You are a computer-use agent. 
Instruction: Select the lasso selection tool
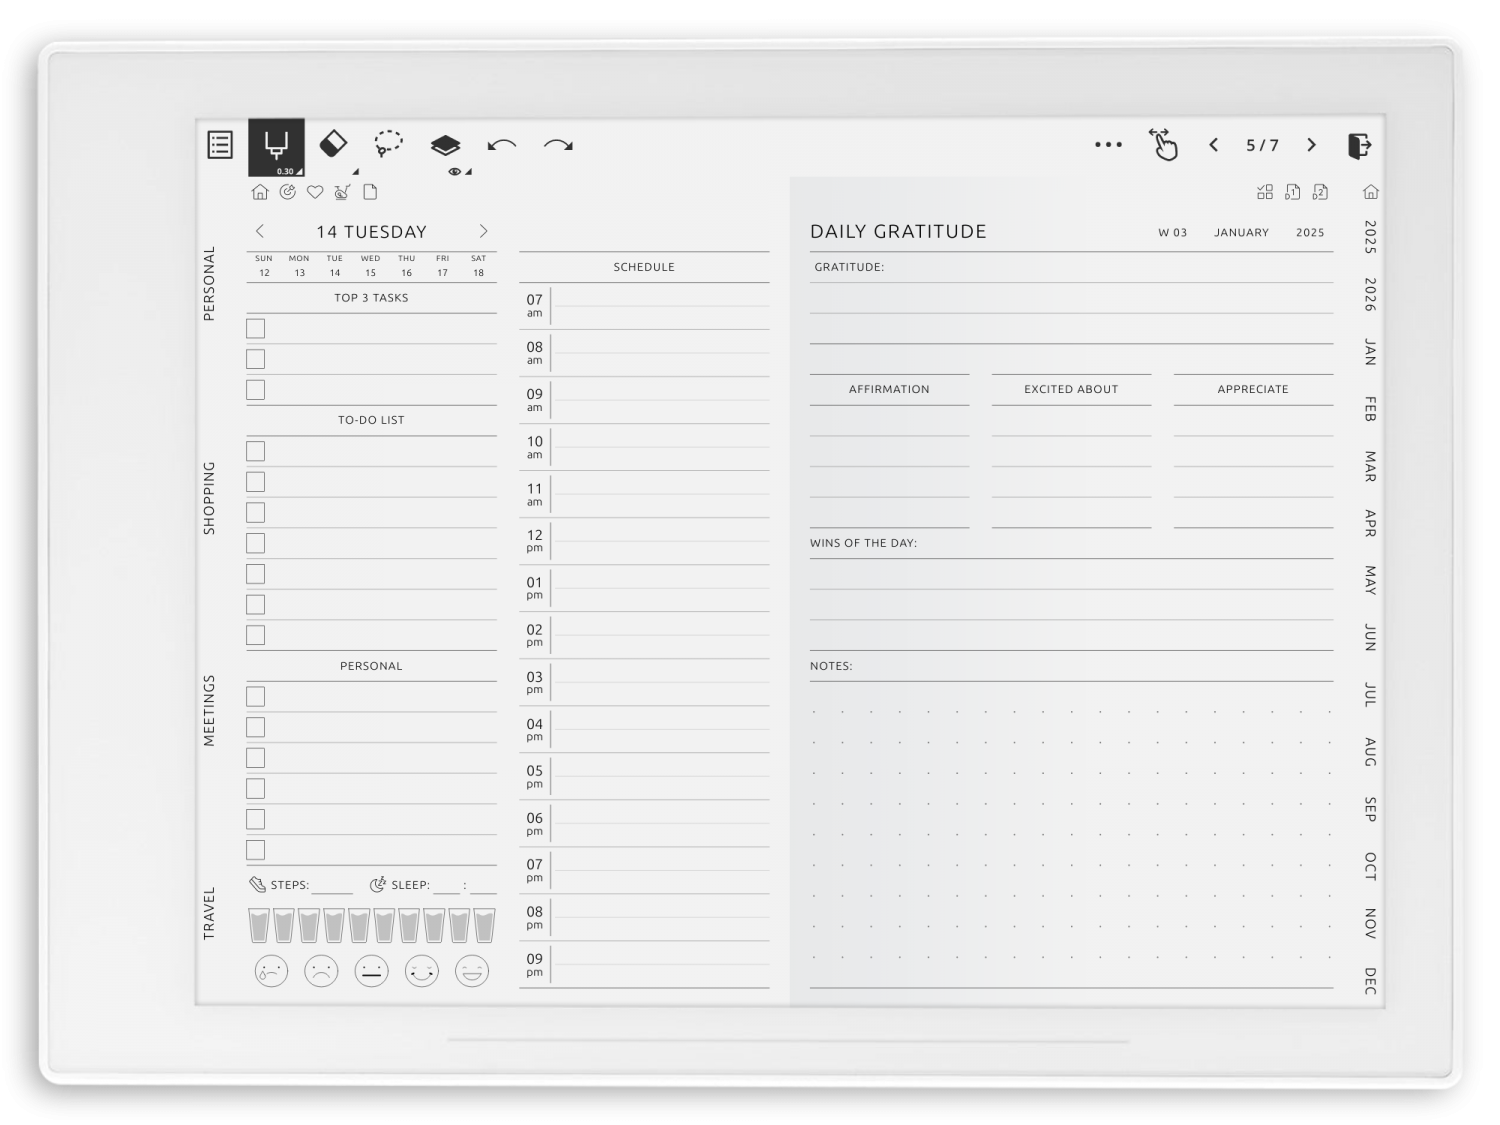coord(388,144)
